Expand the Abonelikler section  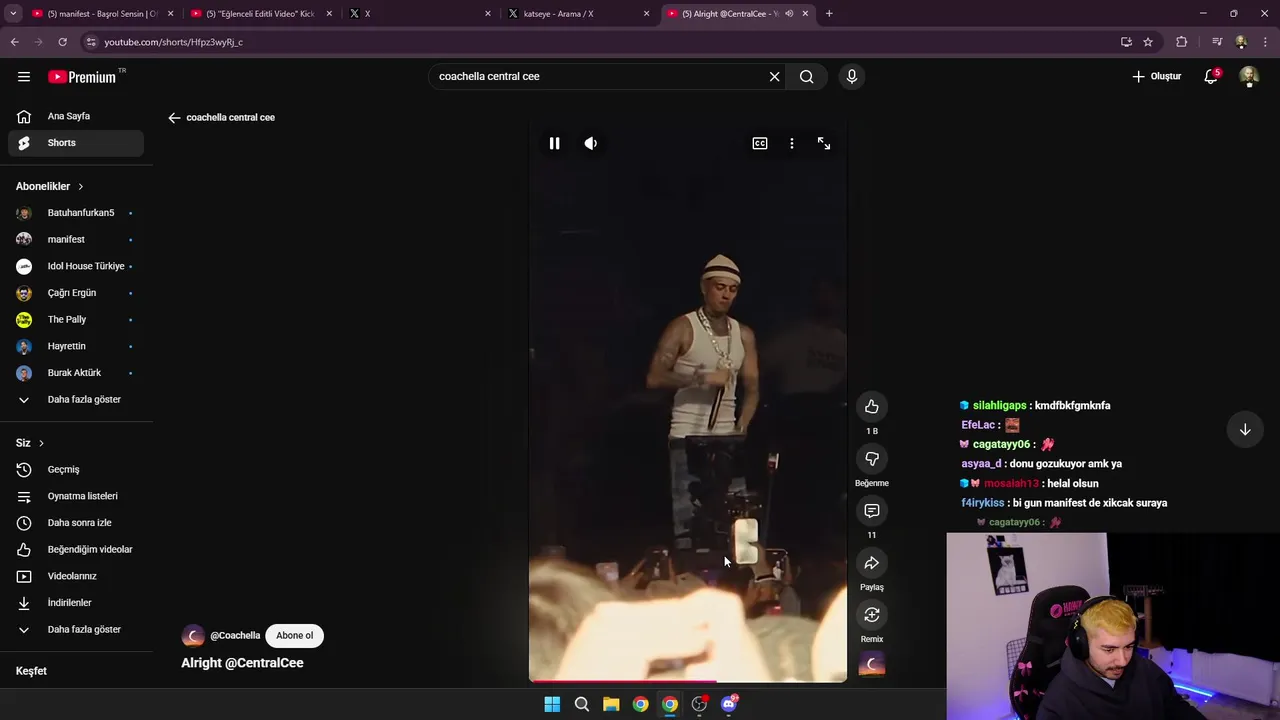(x=50, y=186)
